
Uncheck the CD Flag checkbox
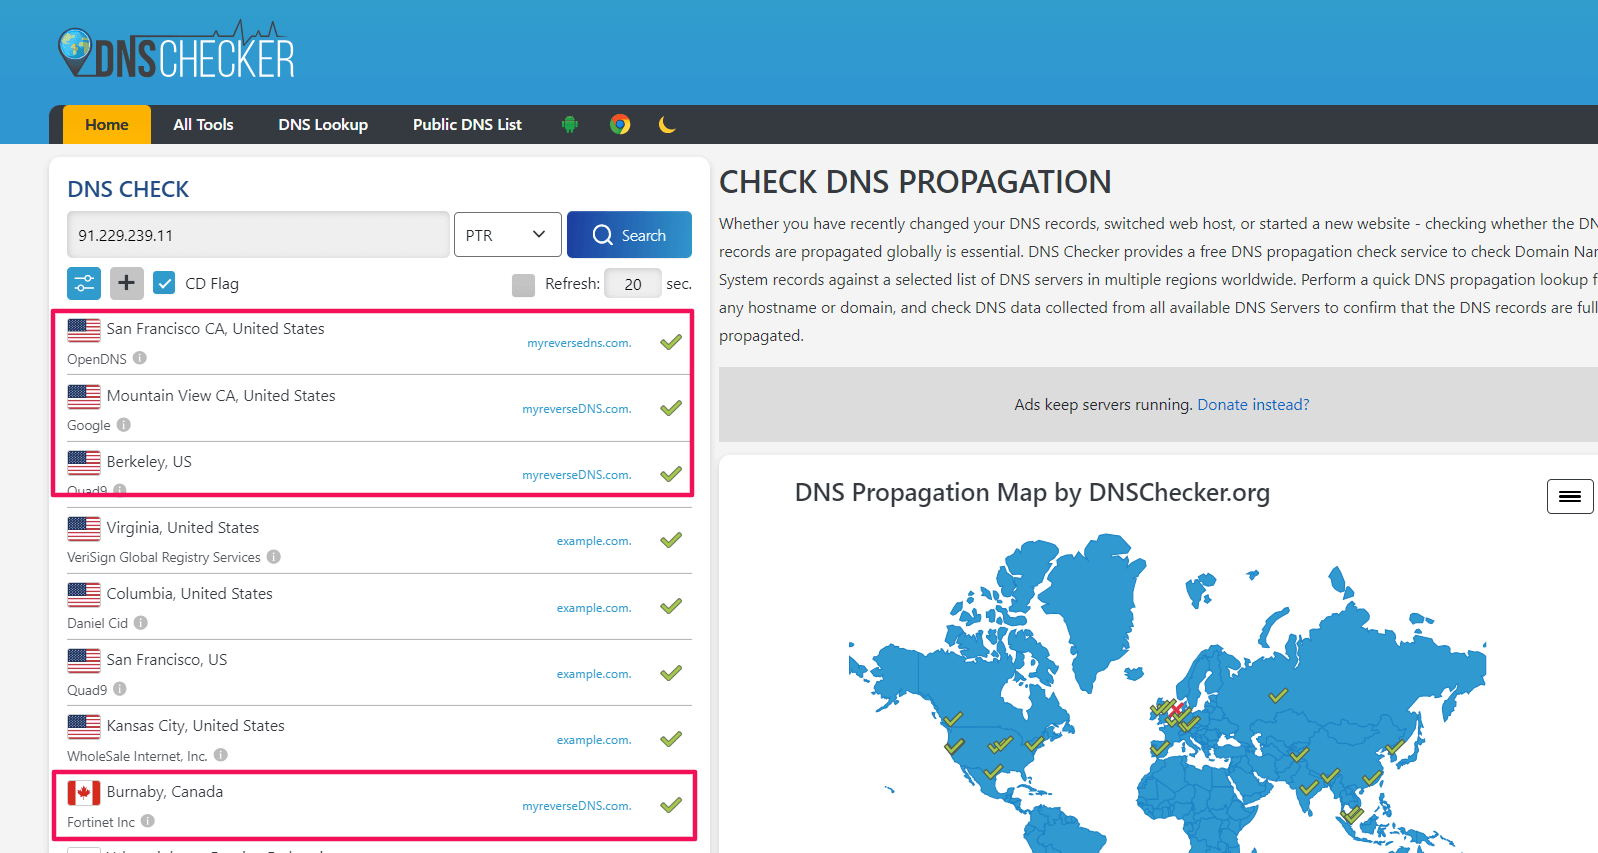[164, 283]
